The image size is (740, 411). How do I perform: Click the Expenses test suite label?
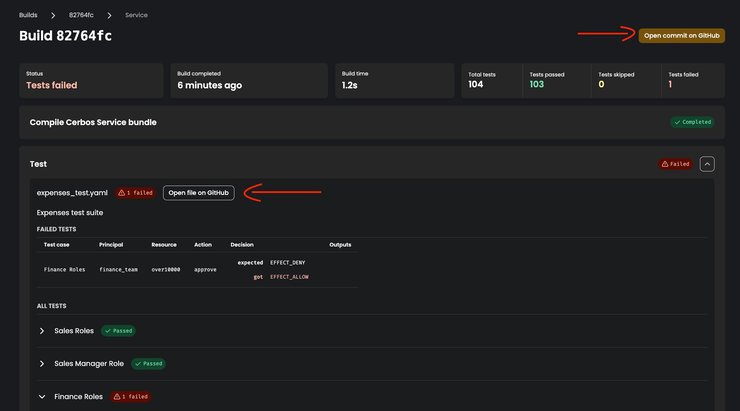pyautogui.click(x=70, y=213)
